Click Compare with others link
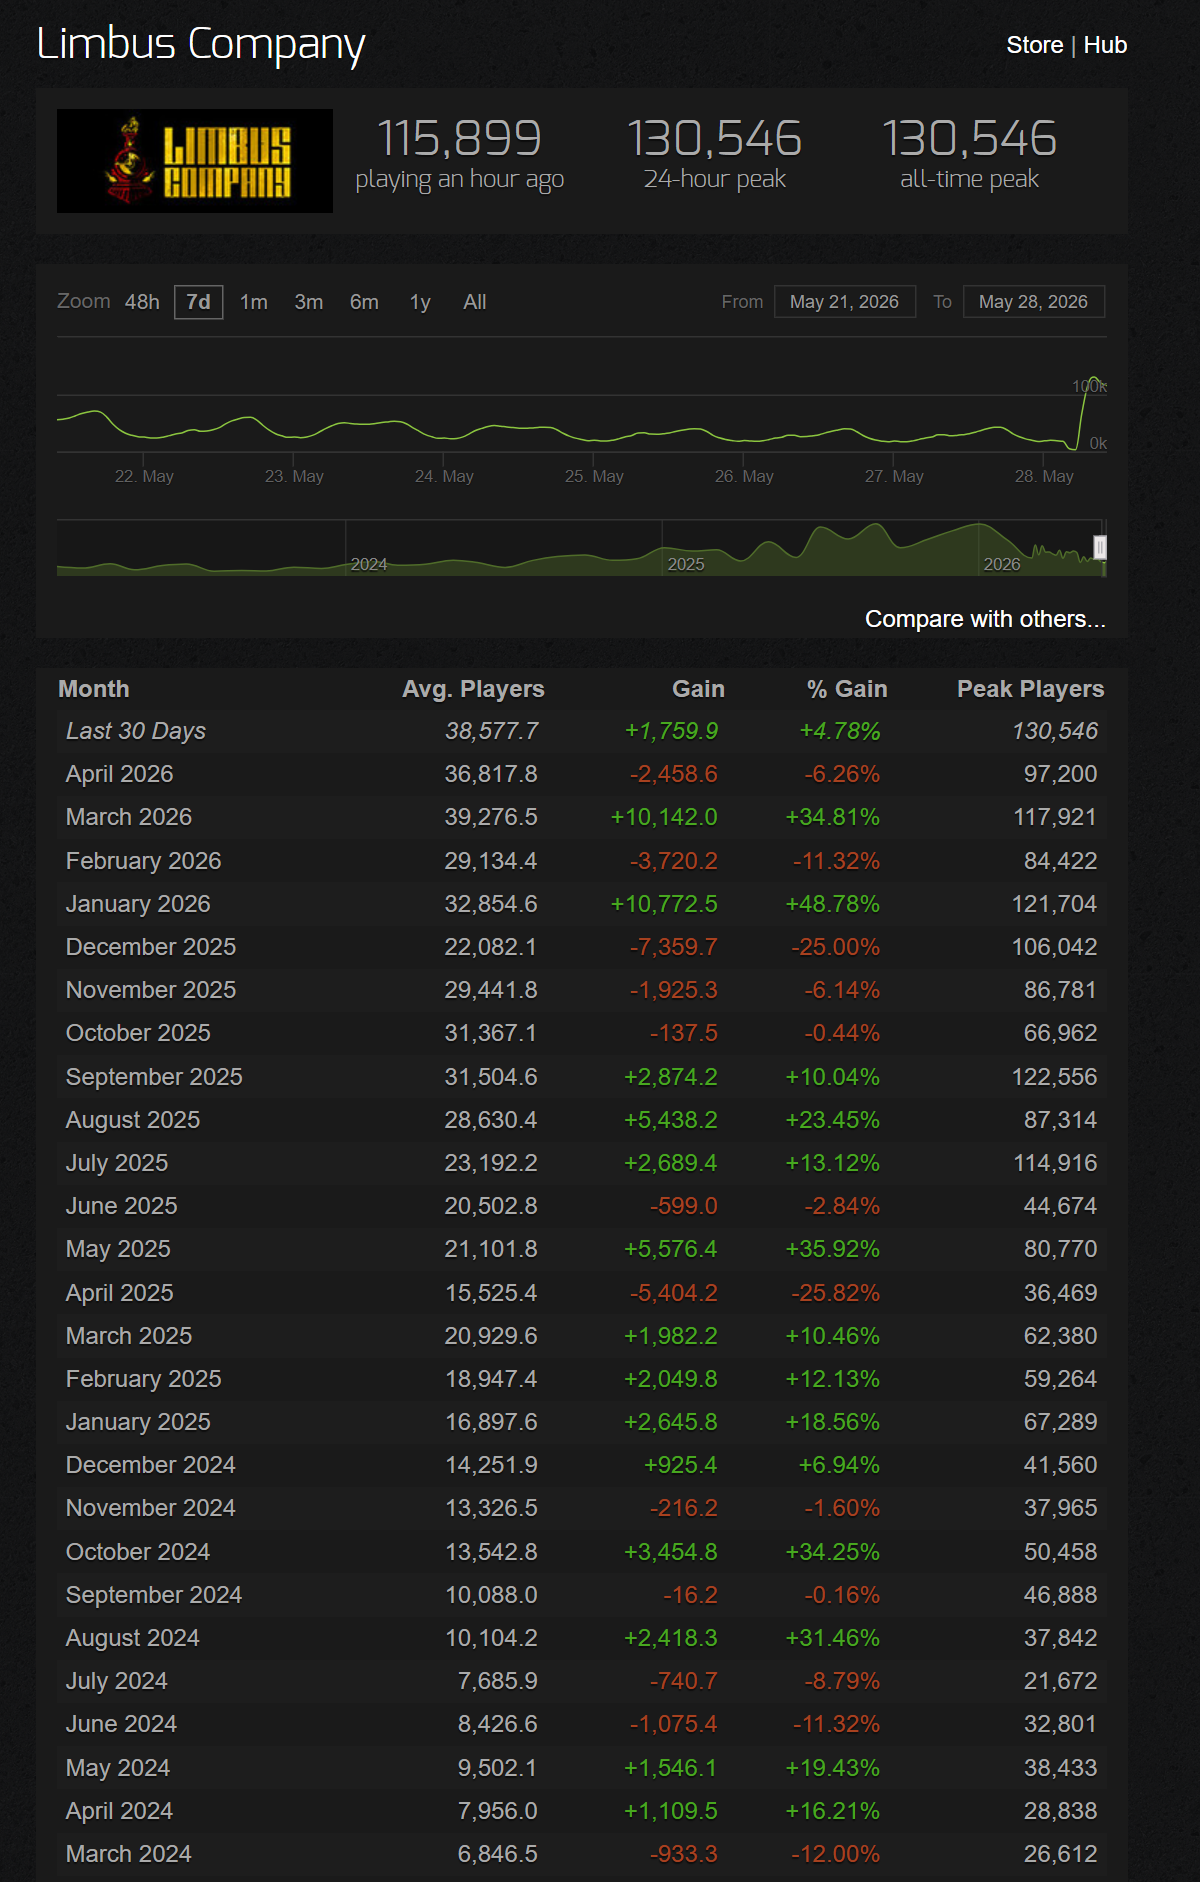1200x1882 pixels. pyautogui.click(x=985, y=619)
